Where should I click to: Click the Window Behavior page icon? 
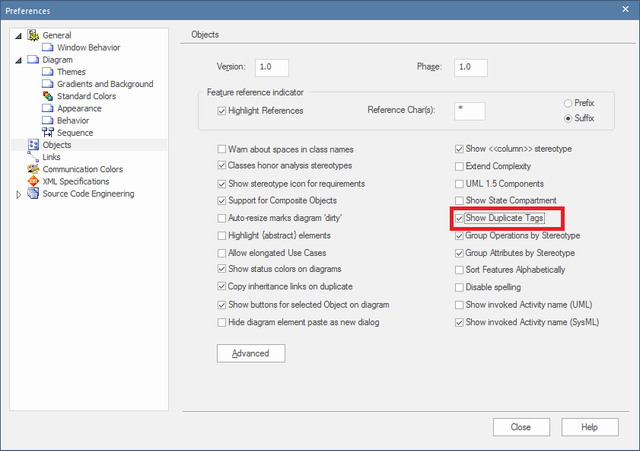point(47,47)
